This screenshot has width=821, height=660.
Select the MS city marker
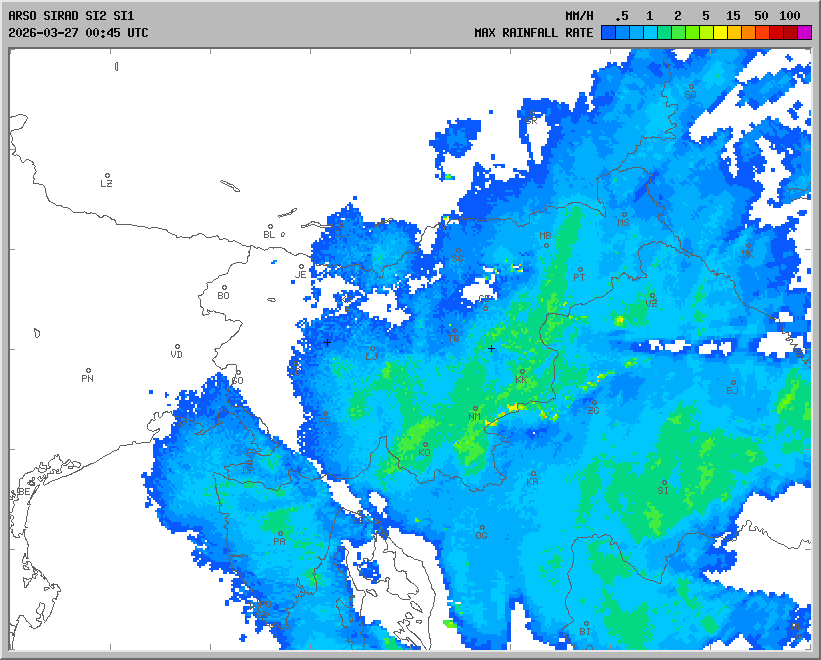[624, 215]
